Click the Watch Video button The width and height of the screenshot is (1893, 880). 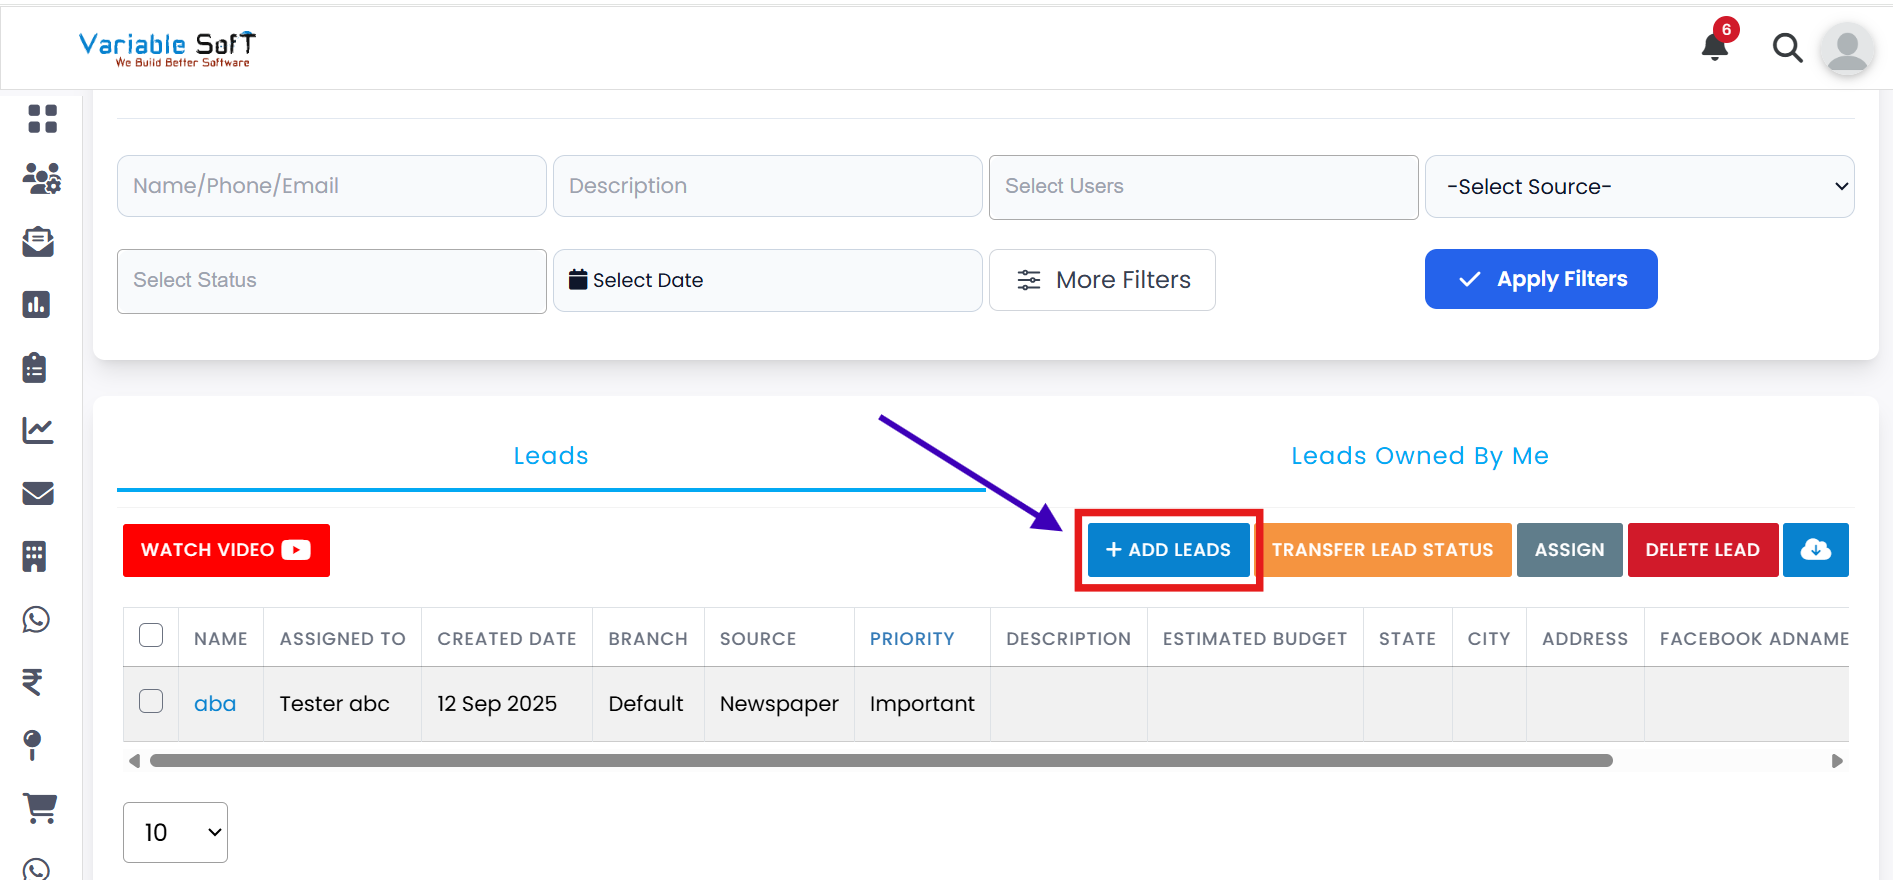(x=226, y=550)
